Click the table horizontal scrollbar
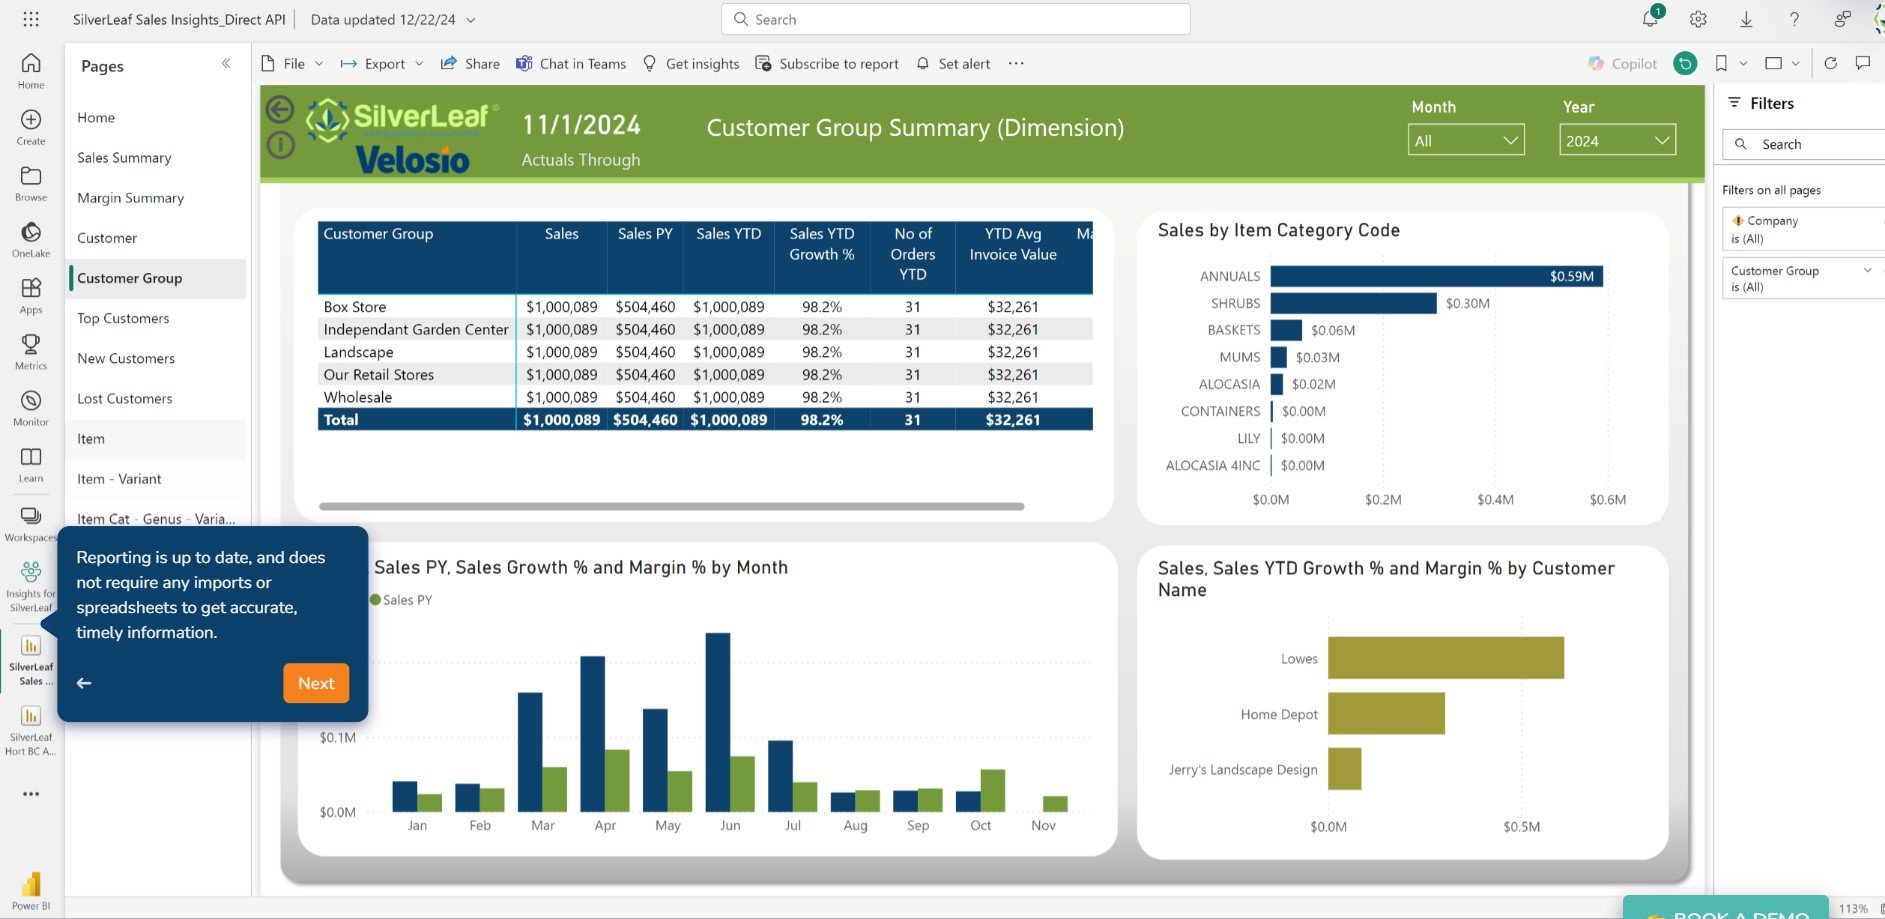Image resolution: width=1885 pixels, height=919 pixels. tap(671, 507)
